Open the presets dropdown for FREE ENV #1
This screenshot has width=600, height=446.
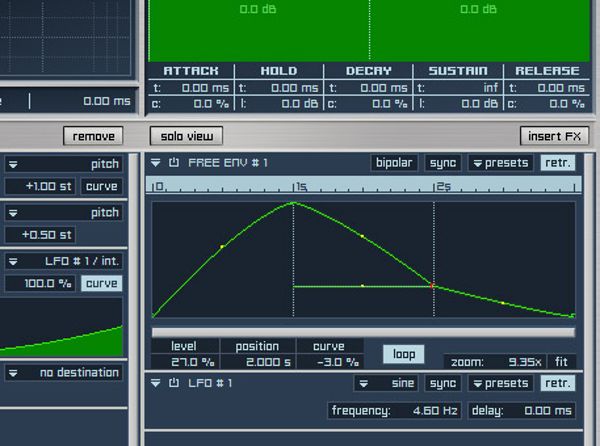tap(500, 162)
